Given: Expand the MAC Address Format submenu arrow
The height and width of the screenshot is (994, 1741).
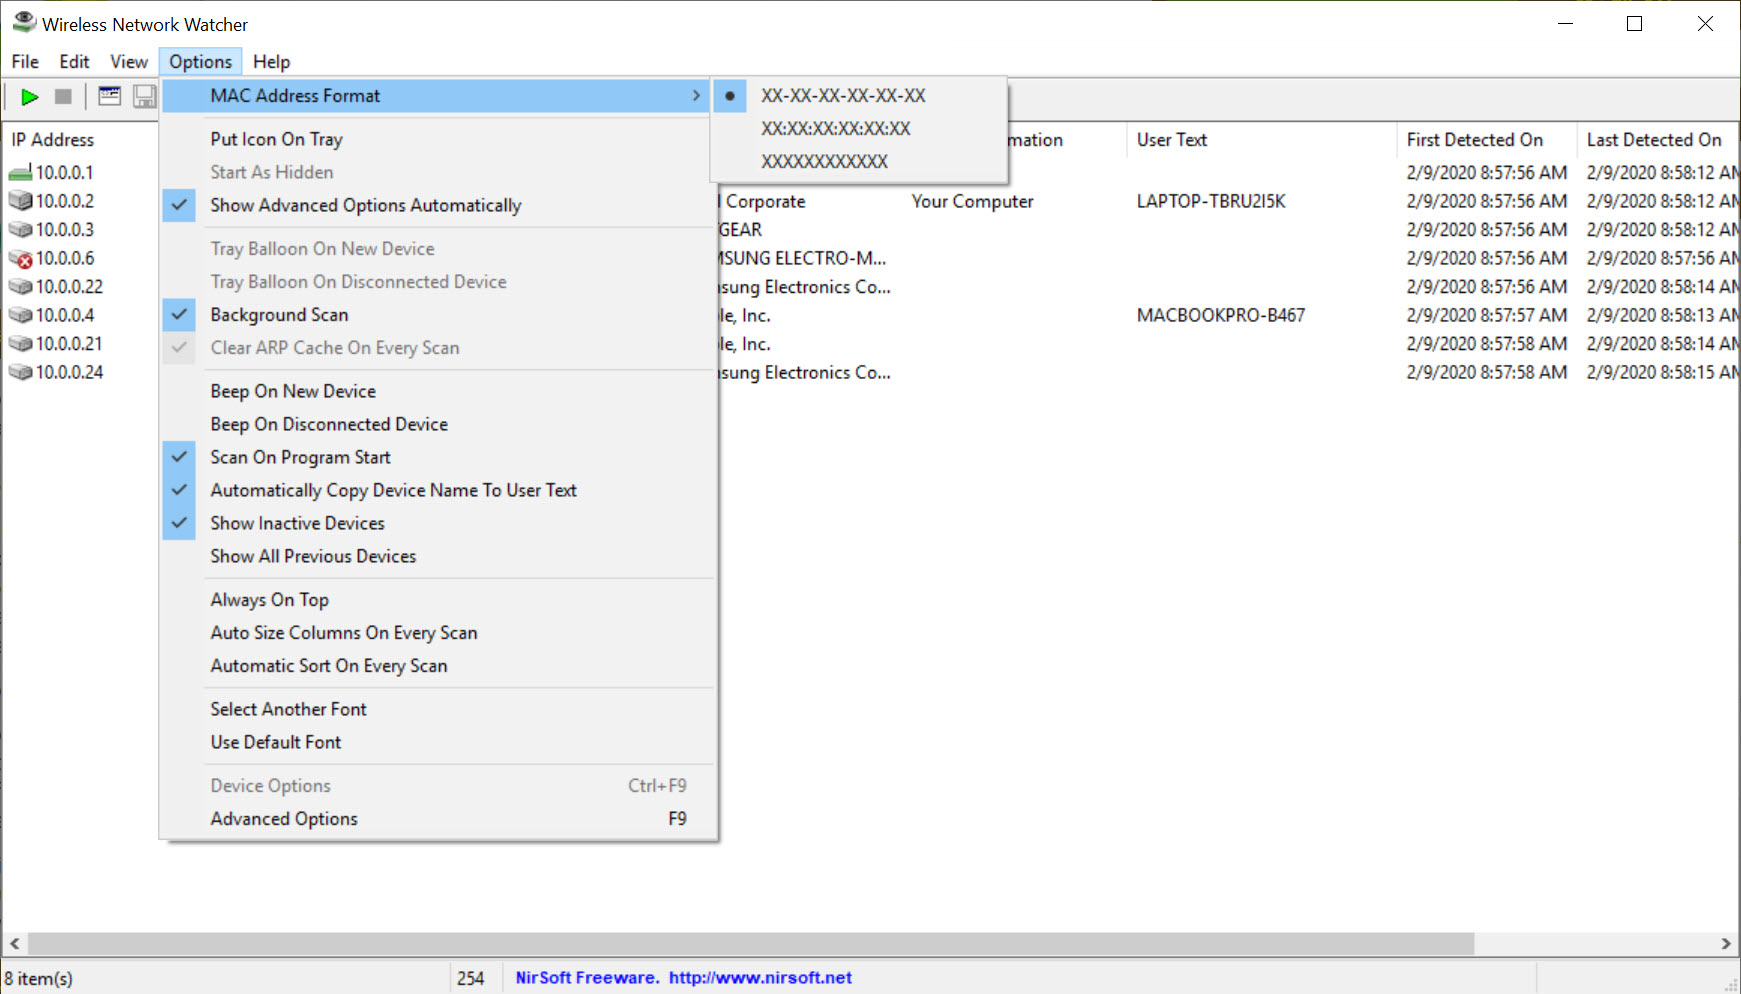Looking at the screenshot, I should click(x=696, y=96).
